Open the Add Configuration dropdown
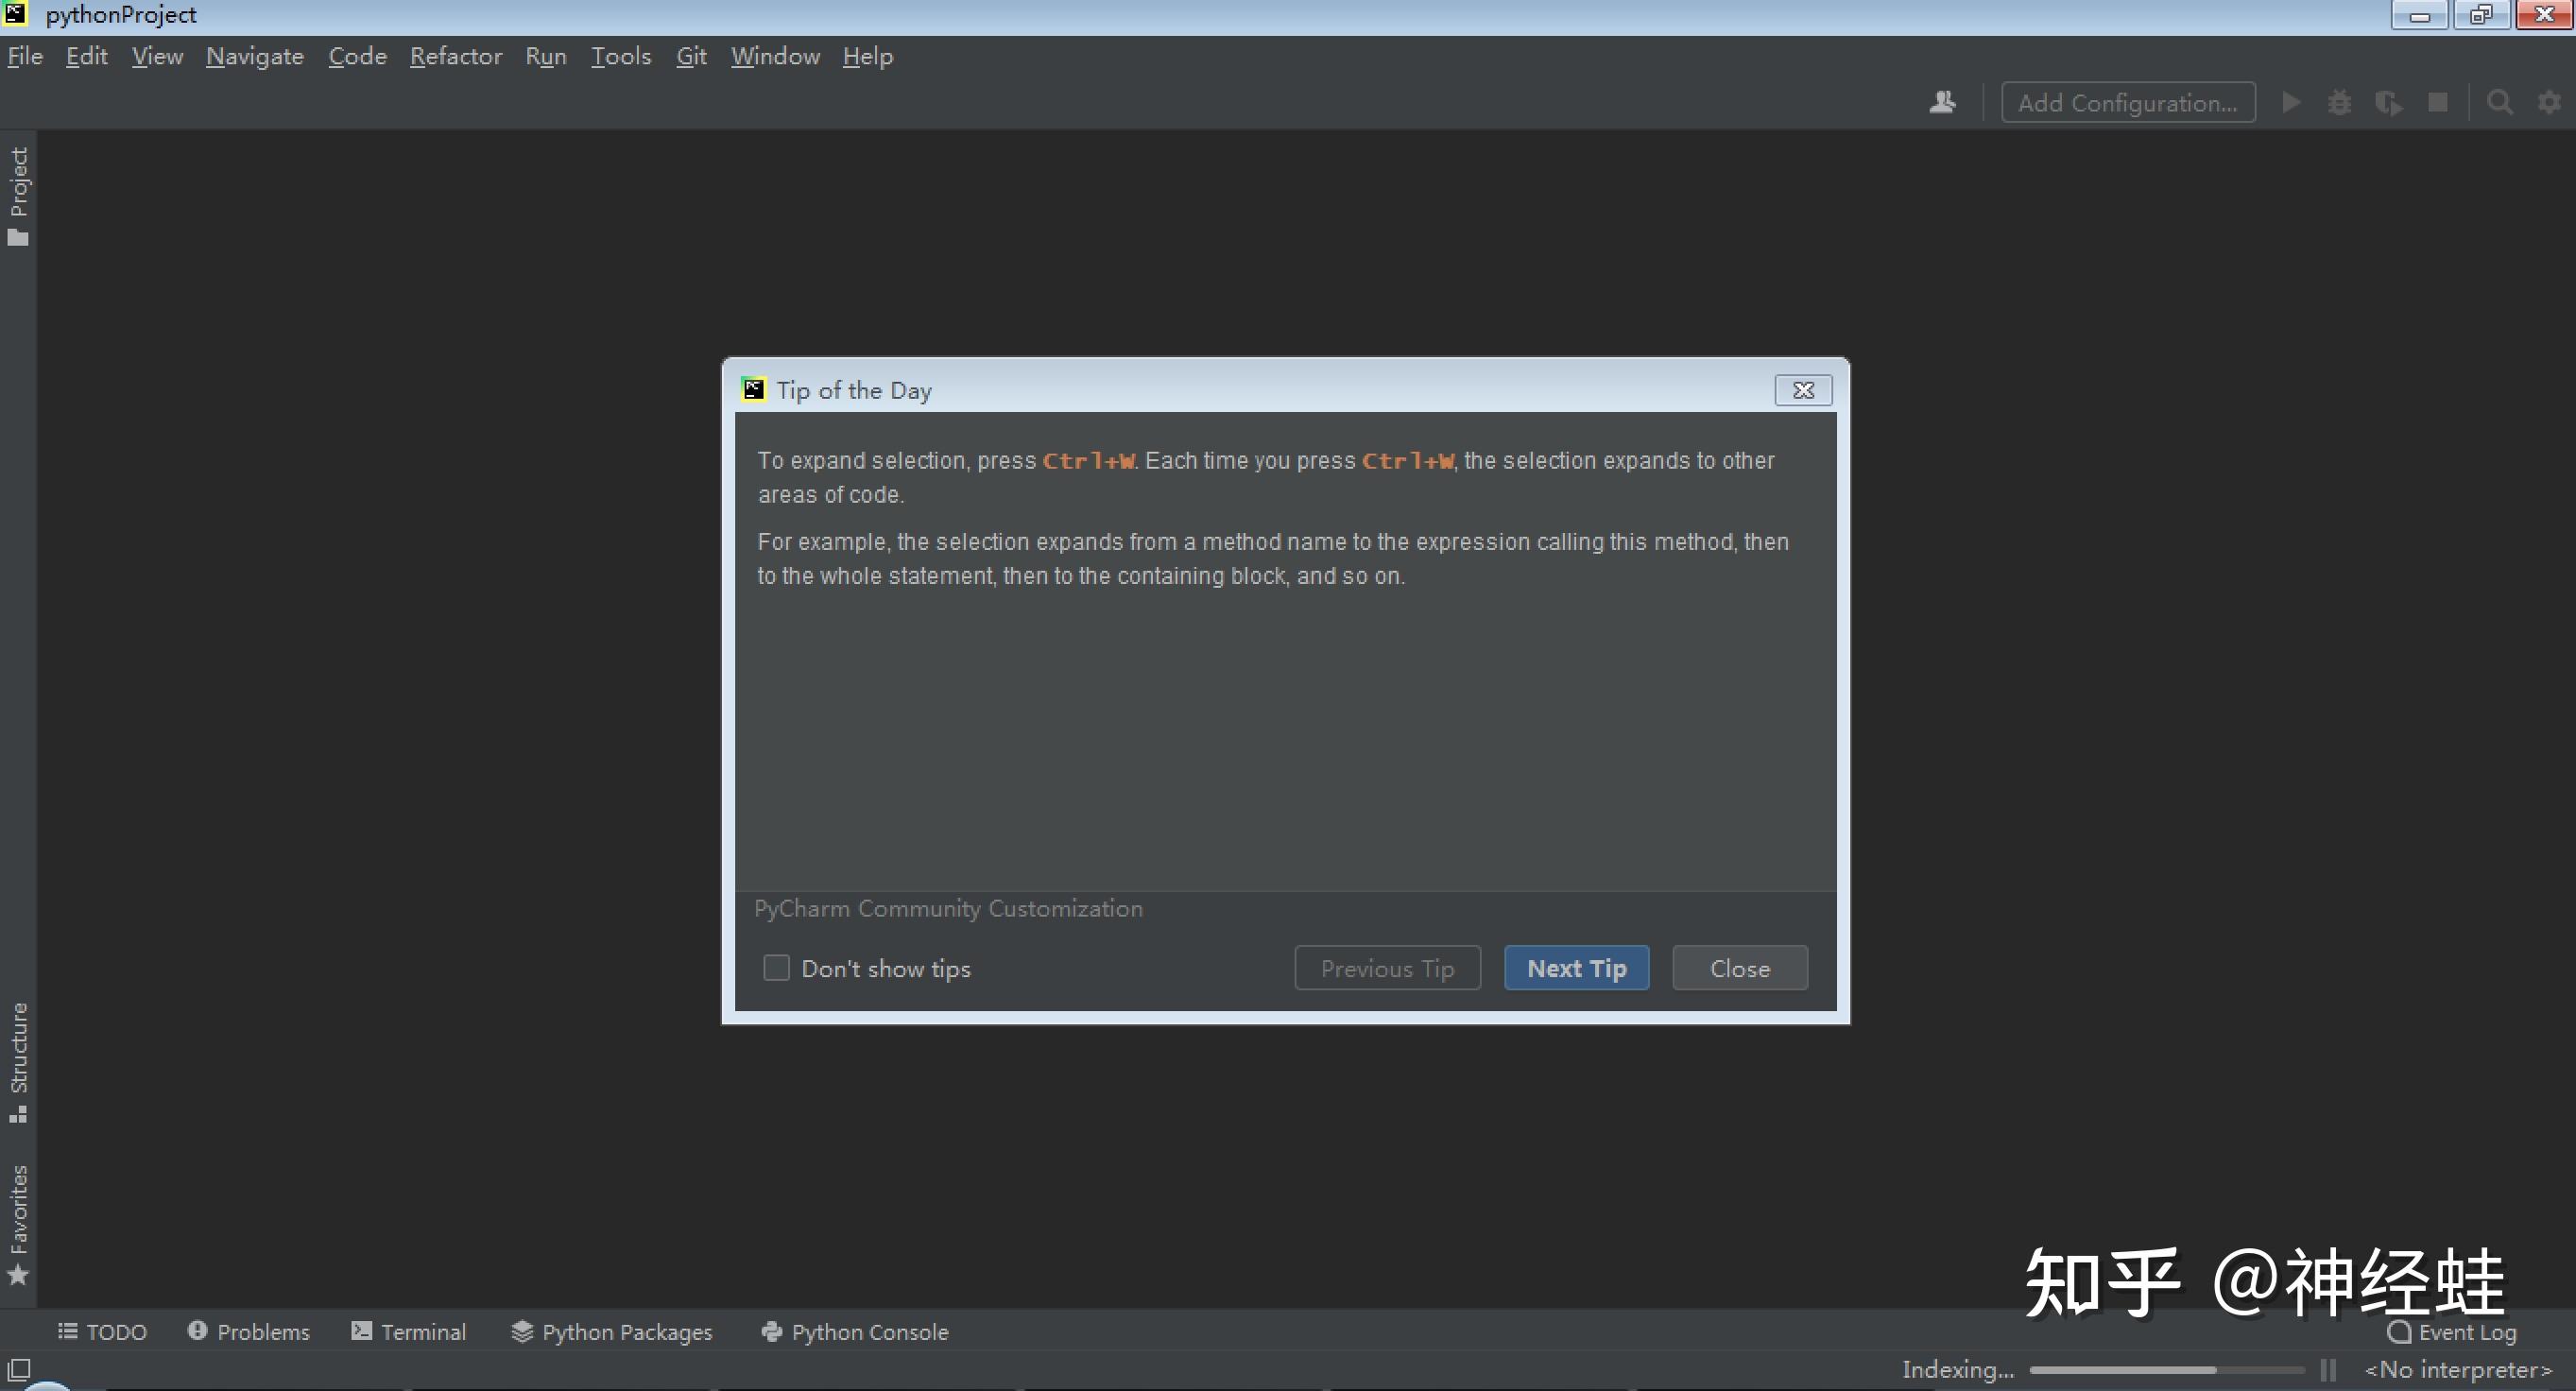 click(x=2128, y=102)
